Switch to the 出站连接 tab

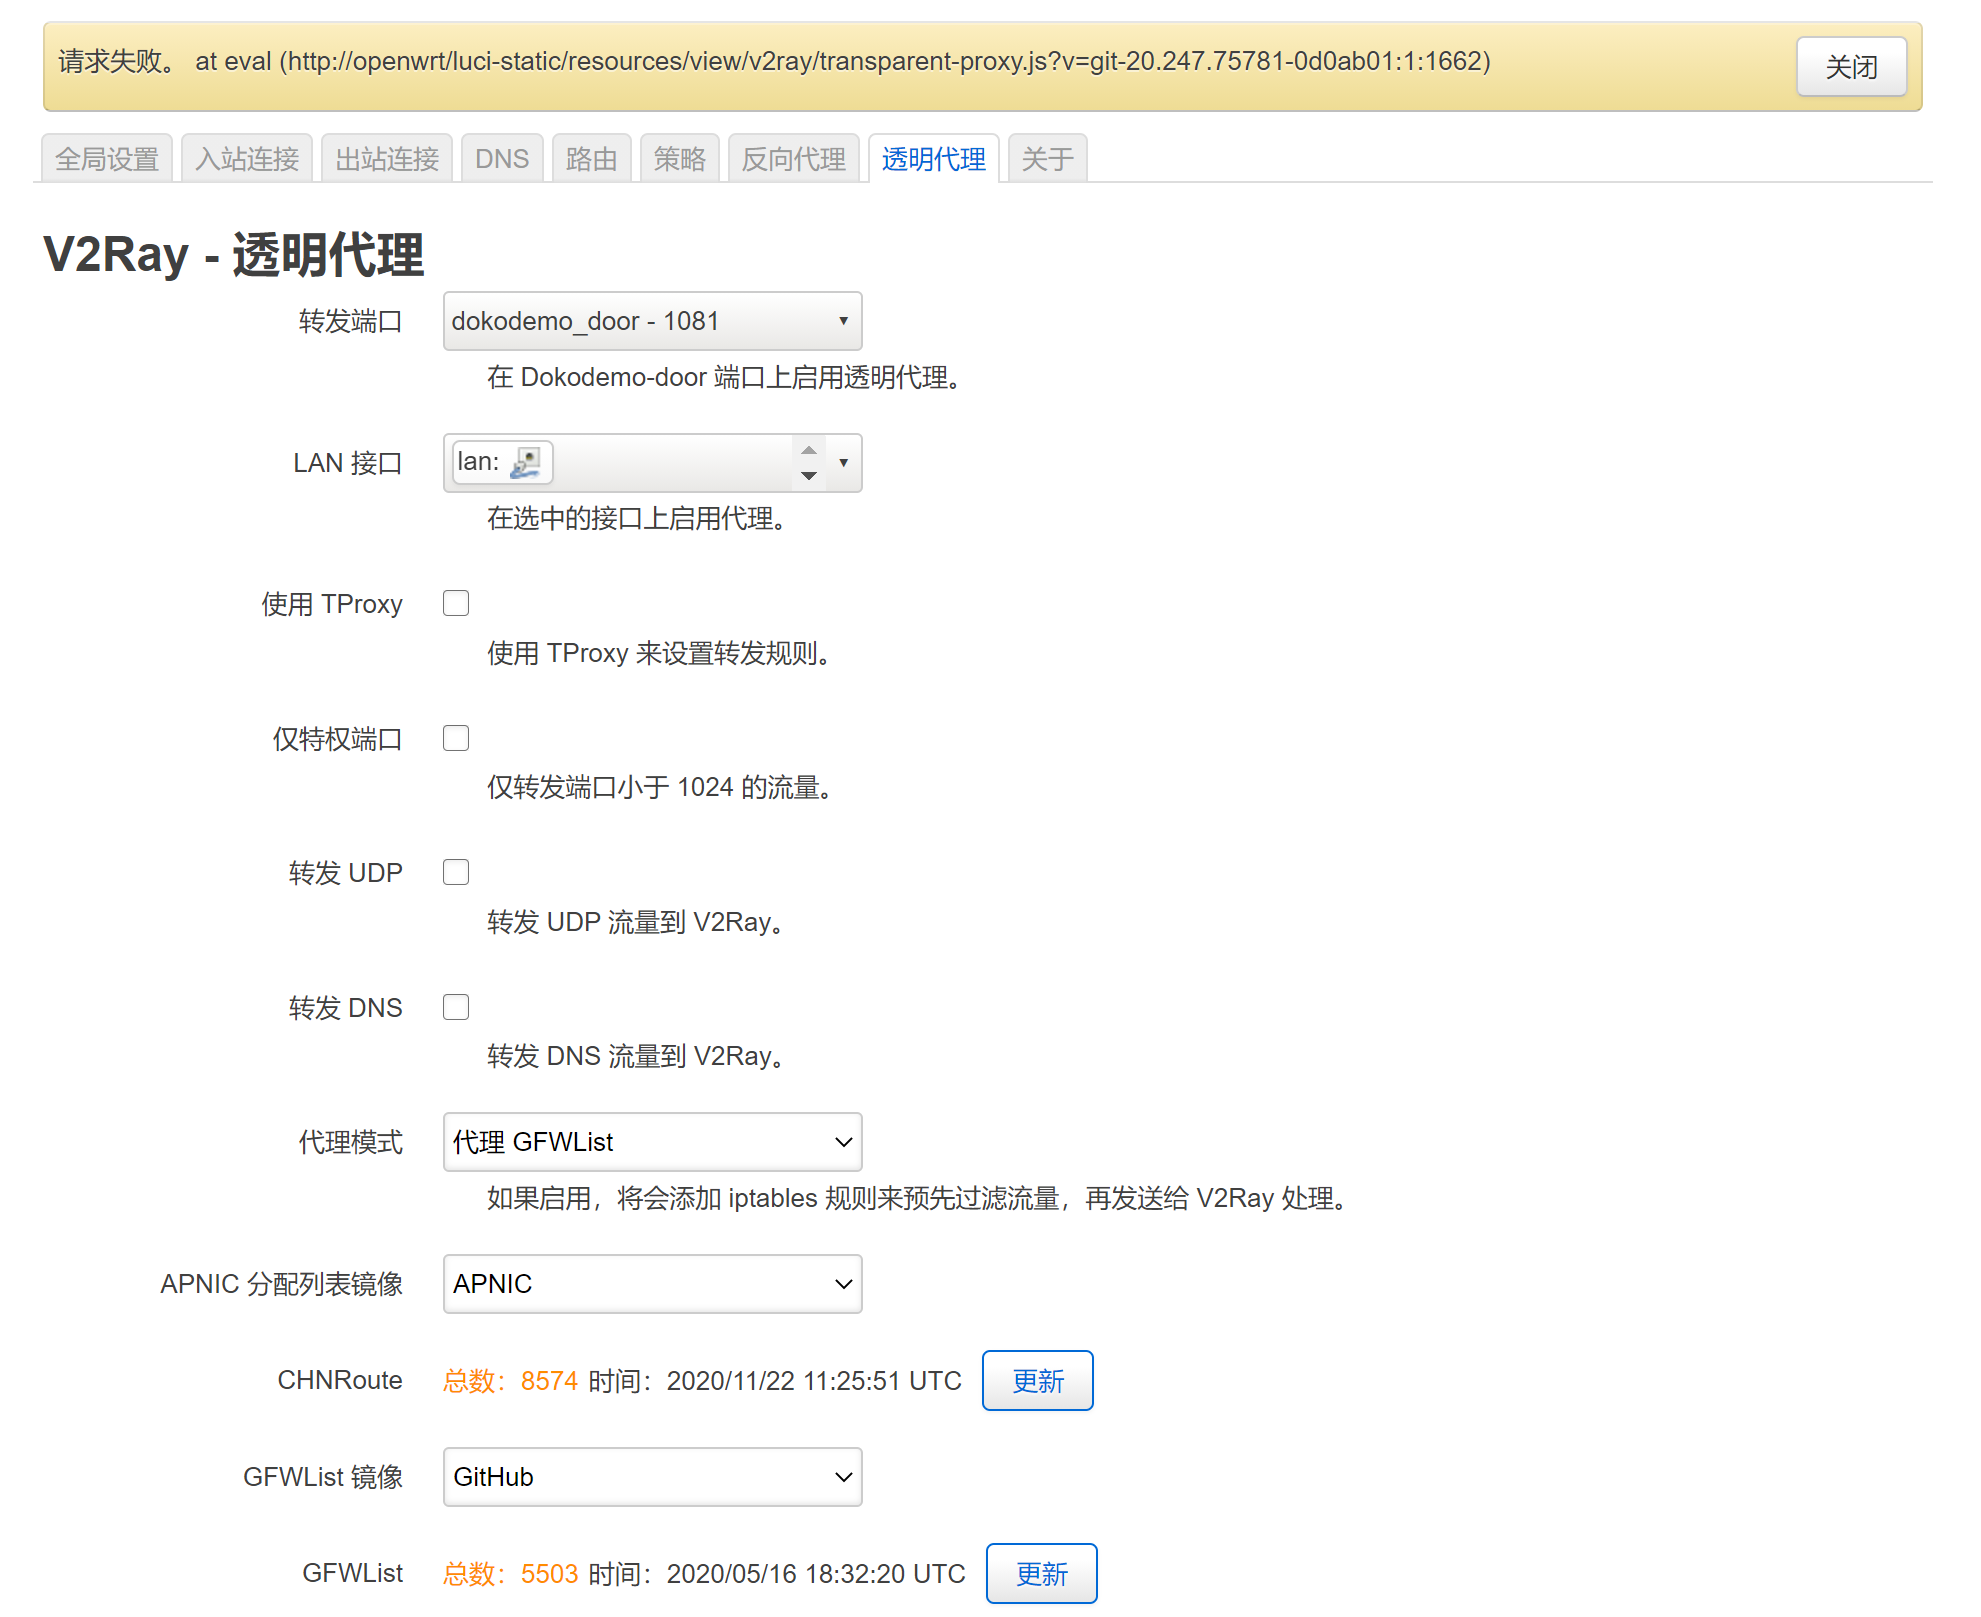click(386, 157)
